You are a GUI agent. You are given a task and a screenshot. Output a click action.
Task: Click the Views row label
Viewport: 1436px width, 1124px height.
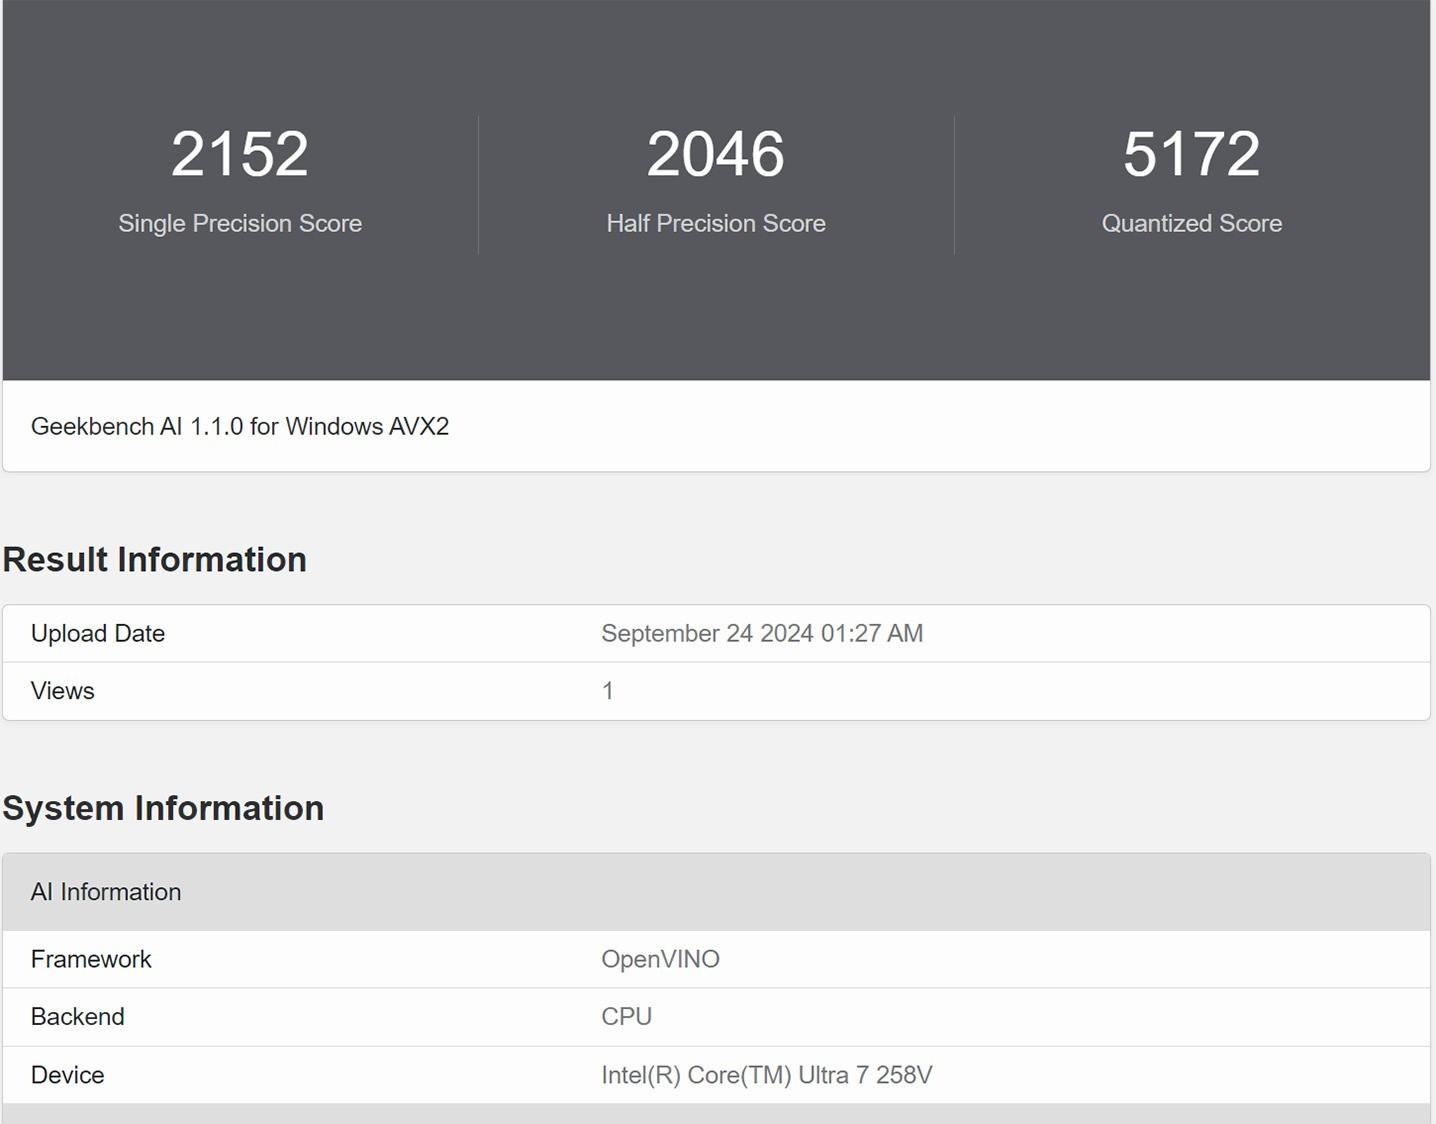point(63,691)
